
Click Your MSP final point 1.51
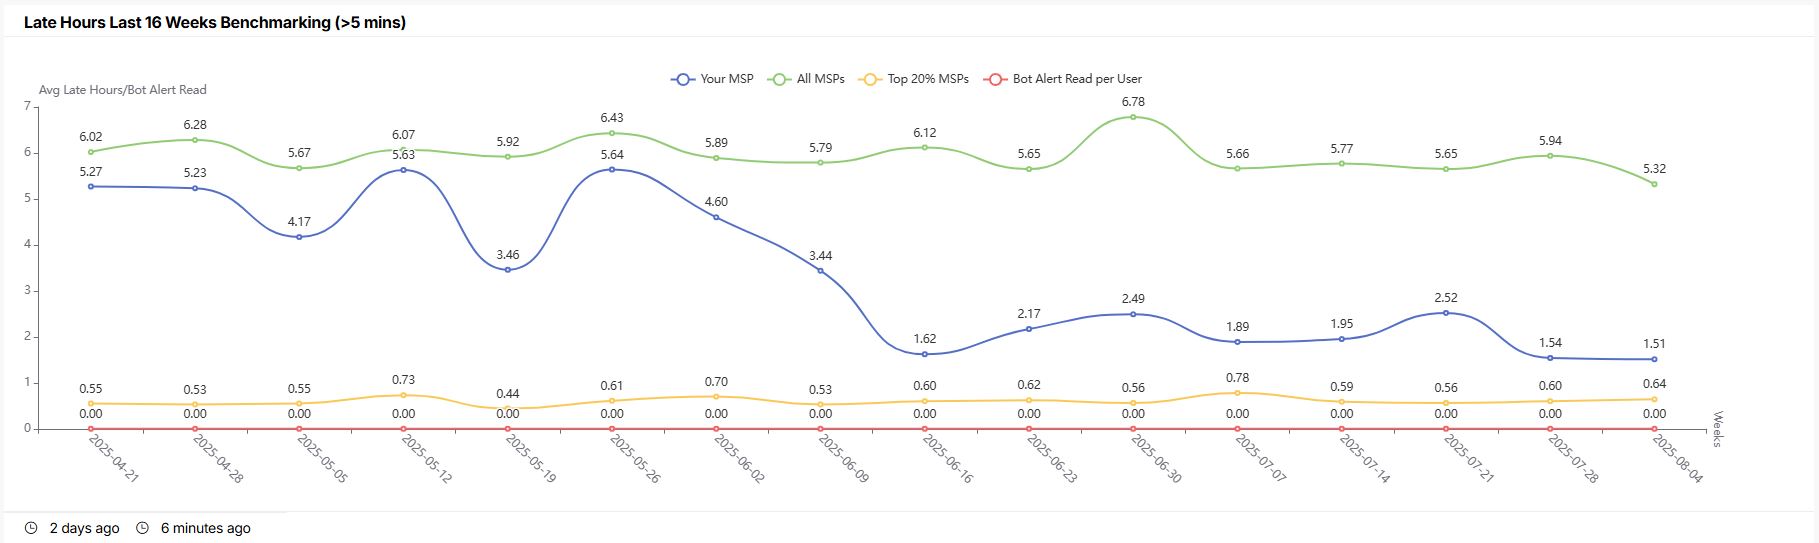[x=1654, y=359]
